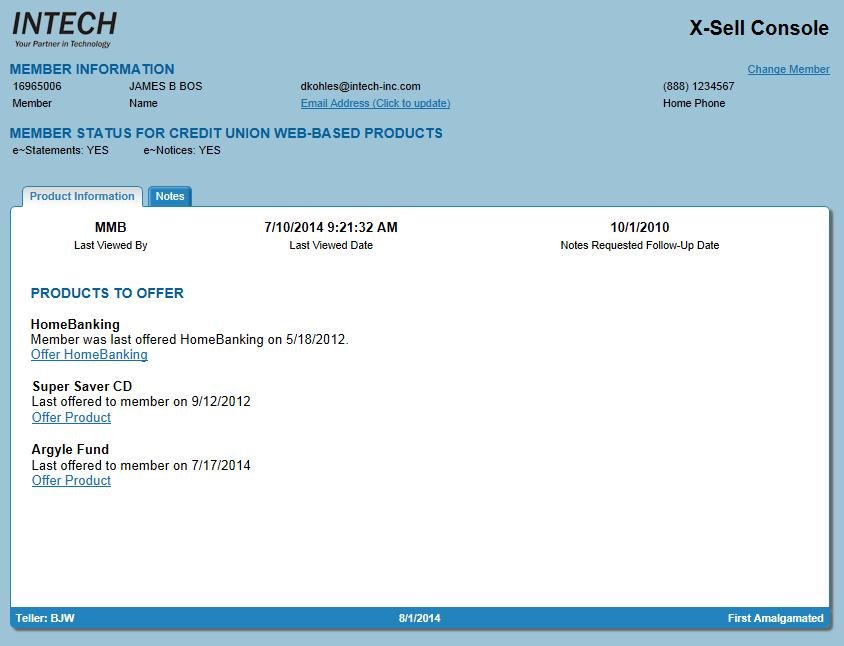
Task: Click First Amalgamated in the footer
Action: click(775, 619)
